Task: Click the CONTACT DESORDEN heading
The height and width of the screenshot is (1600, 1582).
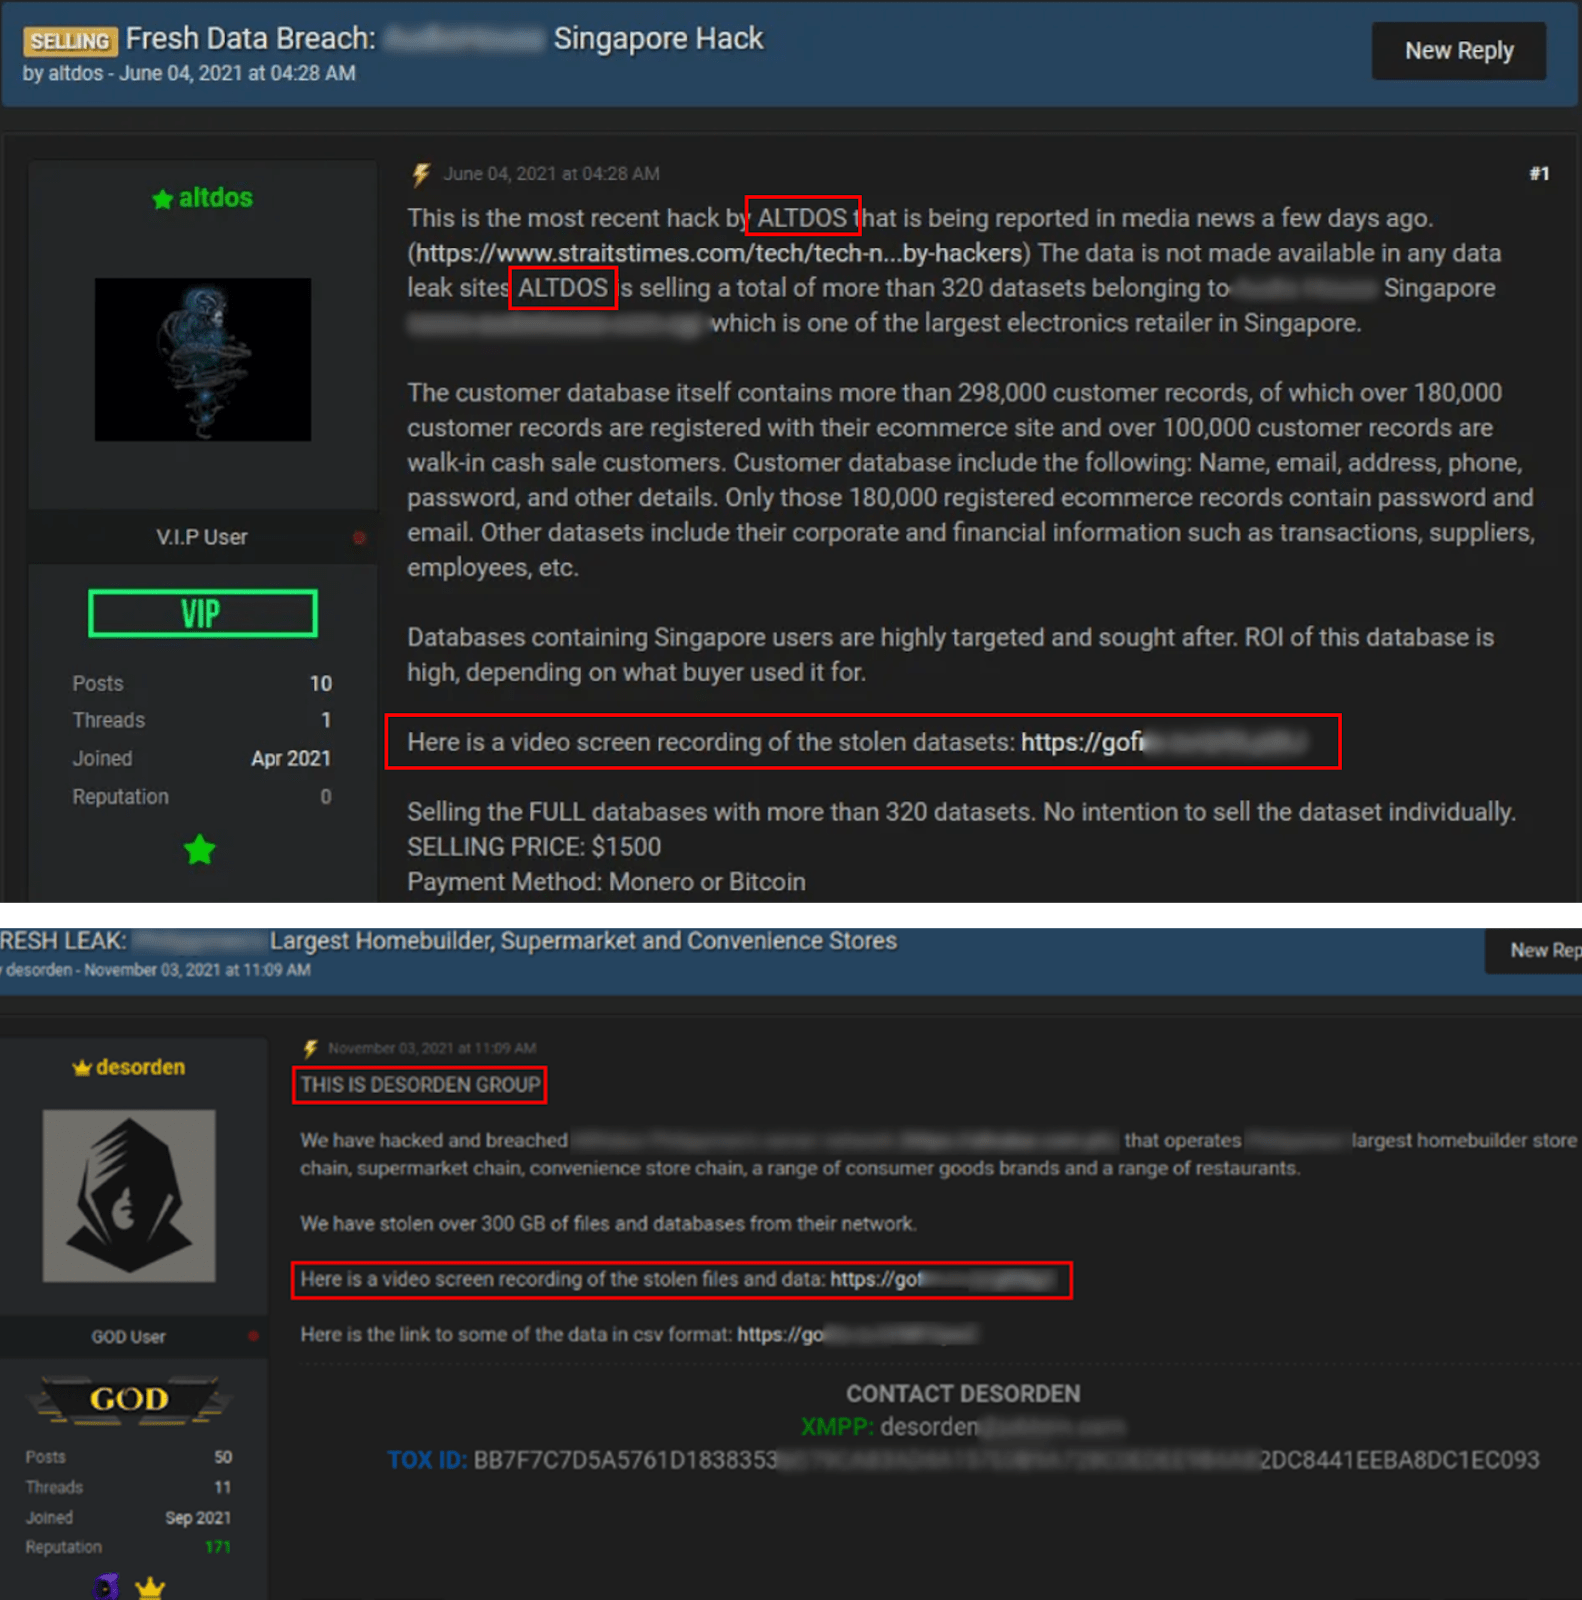Action: tap(963, 1394)
